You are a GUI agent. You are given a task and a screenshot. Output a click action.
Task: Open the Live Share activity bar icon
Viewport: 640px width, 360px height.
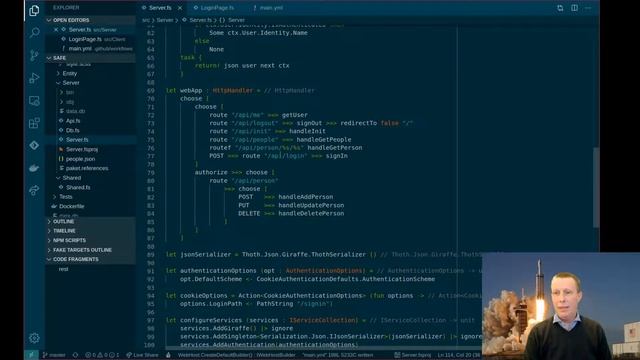pos(34,190)
